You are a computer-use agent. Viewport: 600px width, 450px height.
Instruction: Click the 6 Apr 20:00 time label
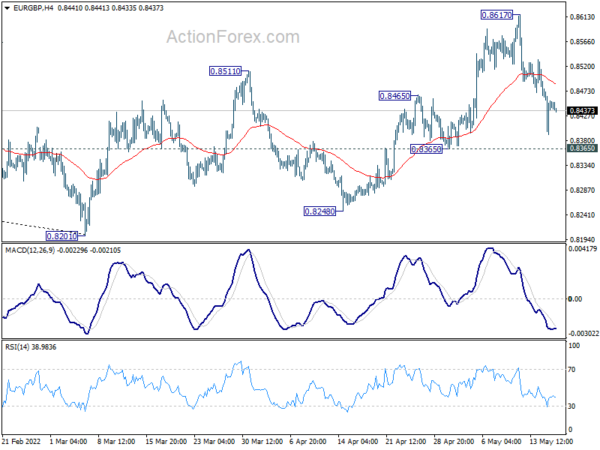(308, 442)
